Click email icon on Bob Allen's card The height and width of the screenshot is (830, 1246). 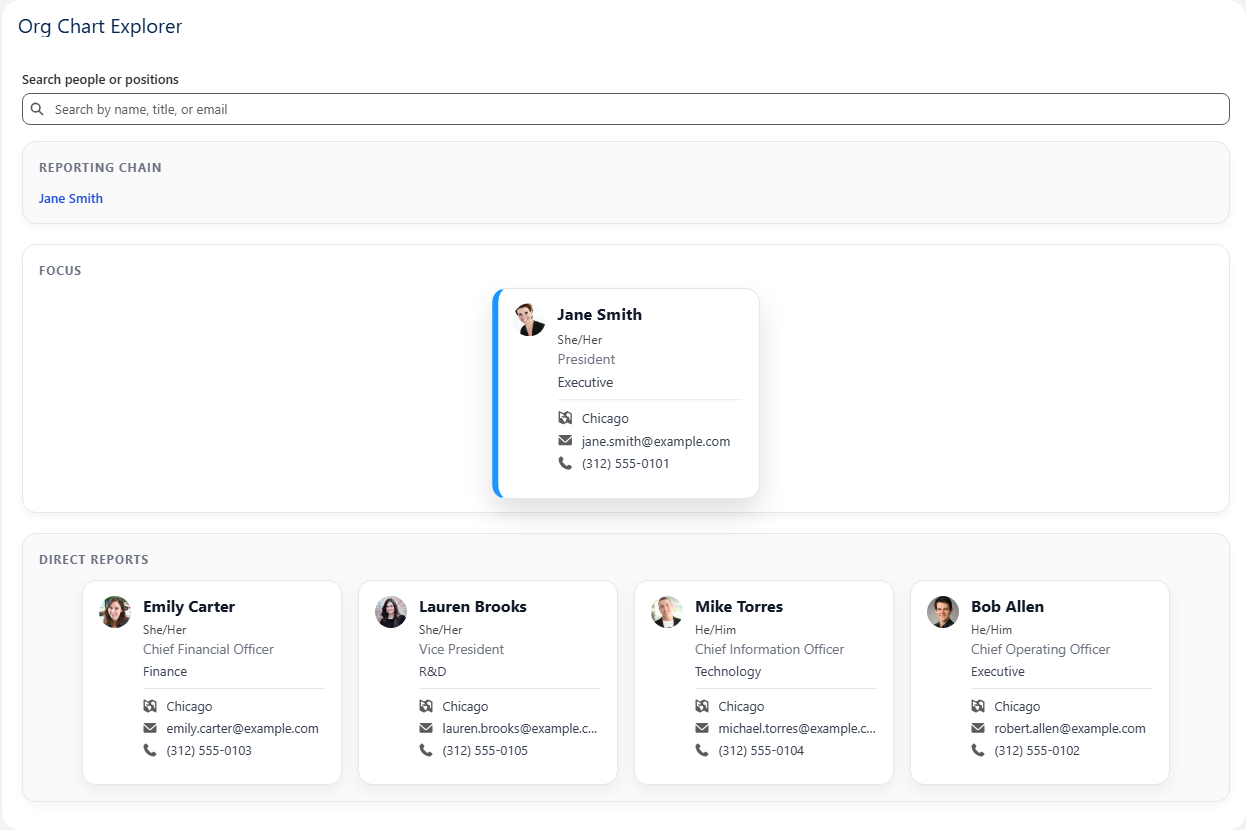(978, 728)
